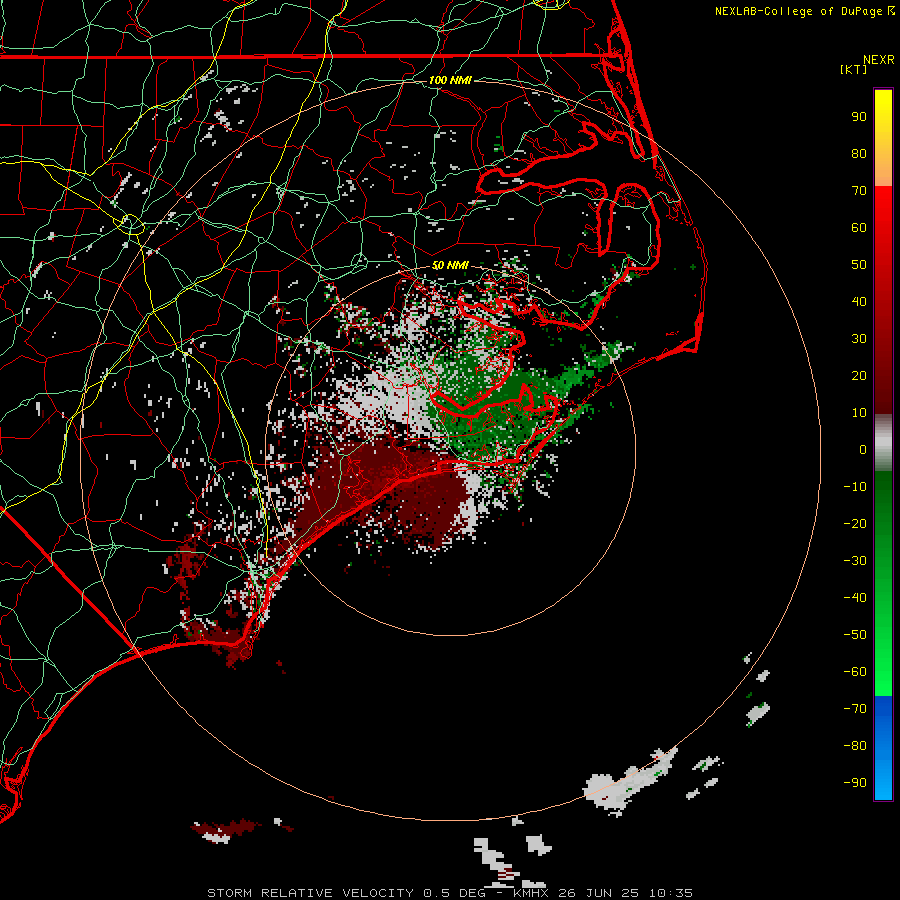Viewport: 900px width, 900px height.
Task: Click the 50 value on the velocity scale
Action: [x=859, y=265]
